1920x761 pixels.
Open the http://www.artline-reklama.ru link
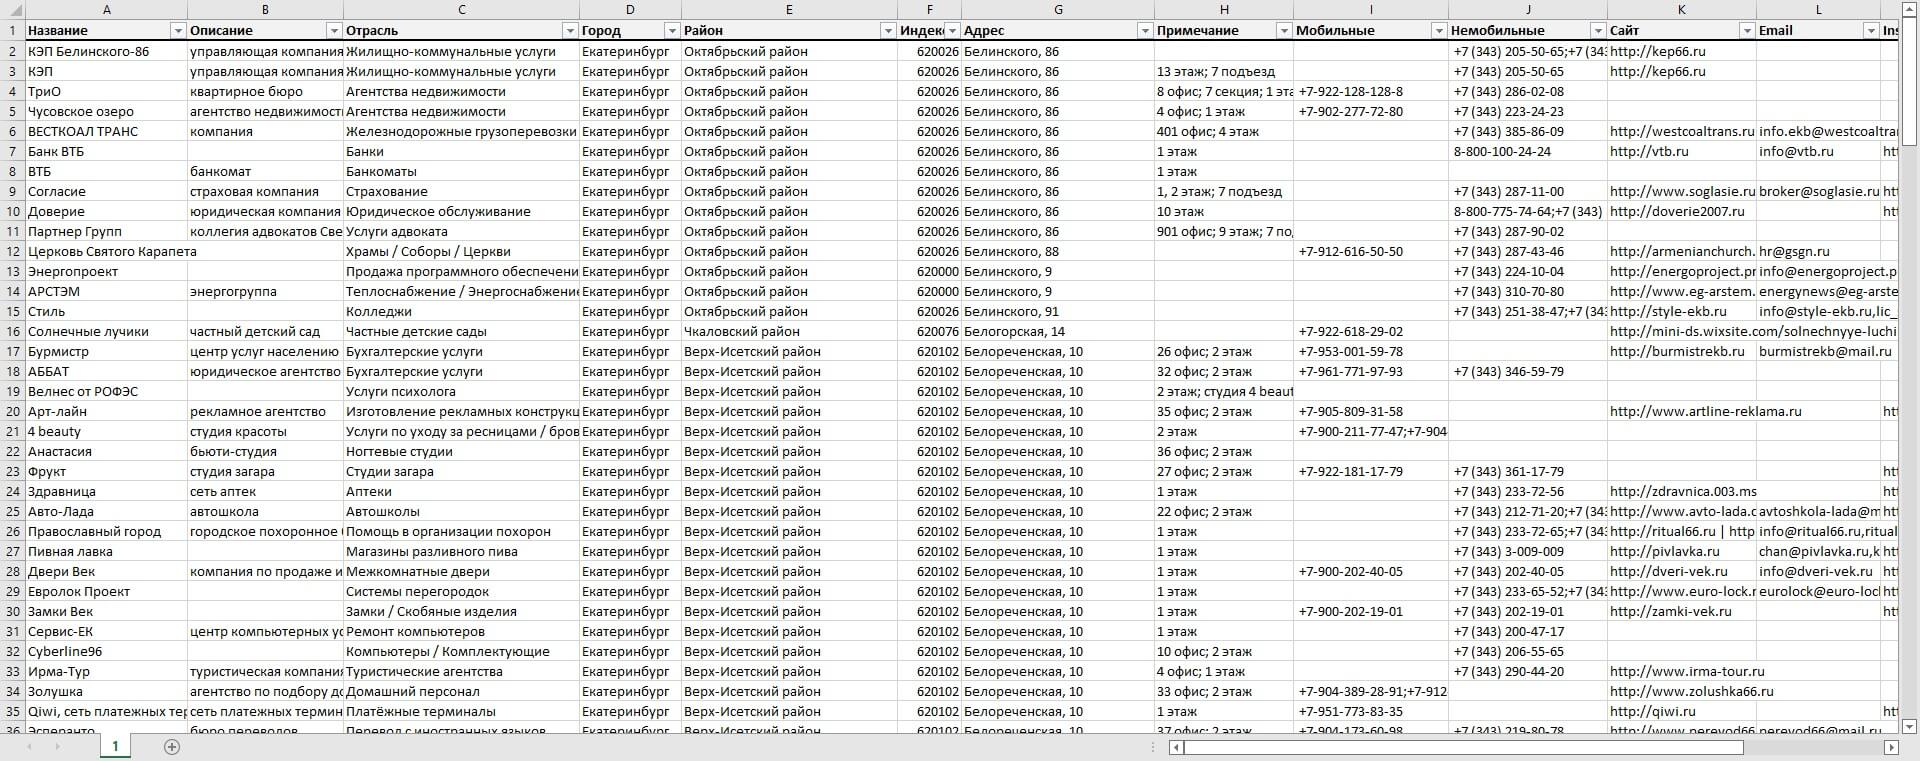point(1706,411)
